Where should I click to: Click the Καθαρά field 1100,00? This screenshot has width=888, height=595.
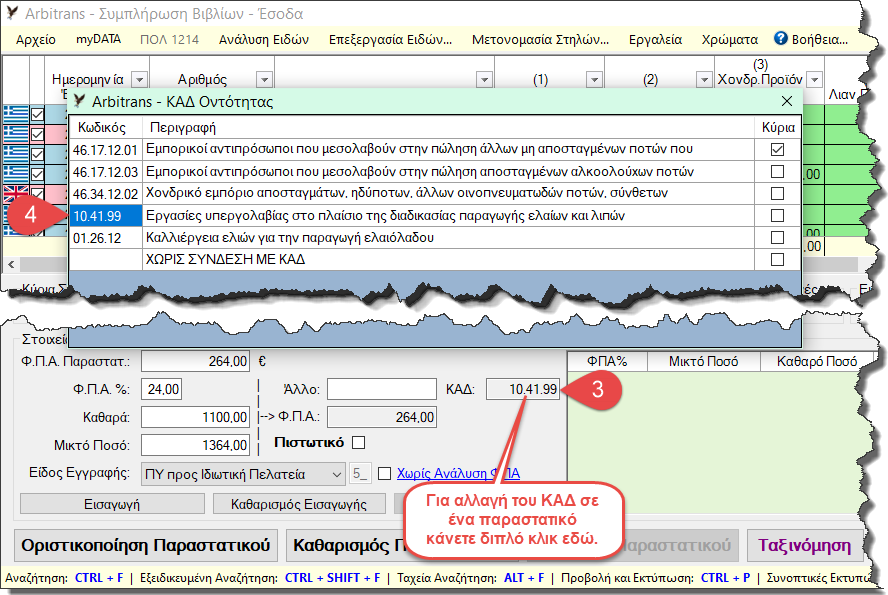coord(195,417)
